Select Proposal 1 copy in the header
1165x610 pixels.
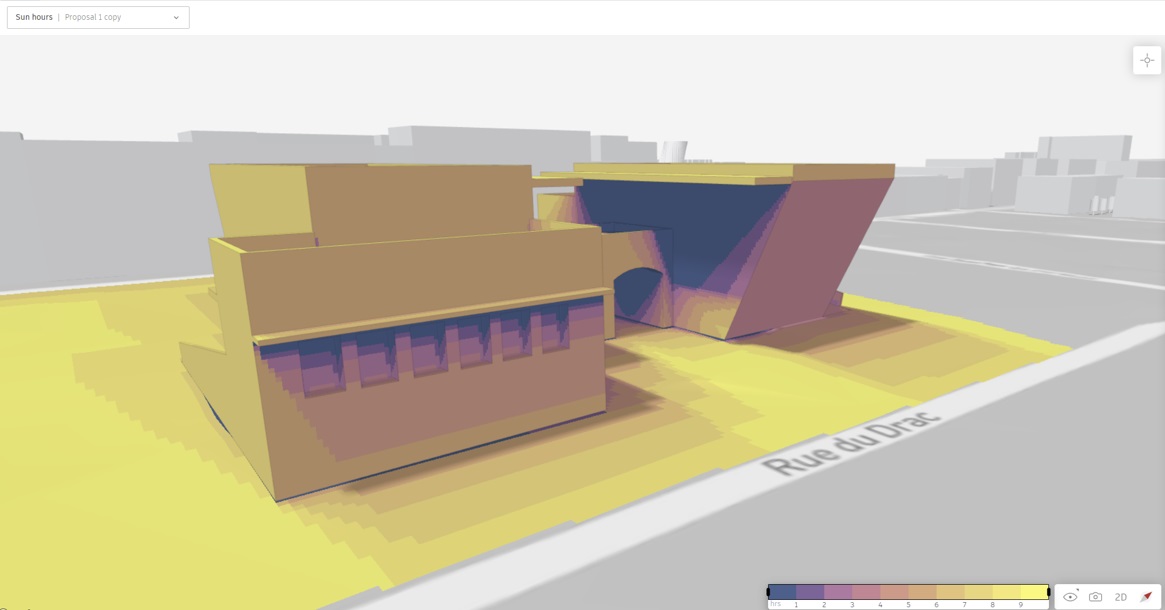pos(95,16)
